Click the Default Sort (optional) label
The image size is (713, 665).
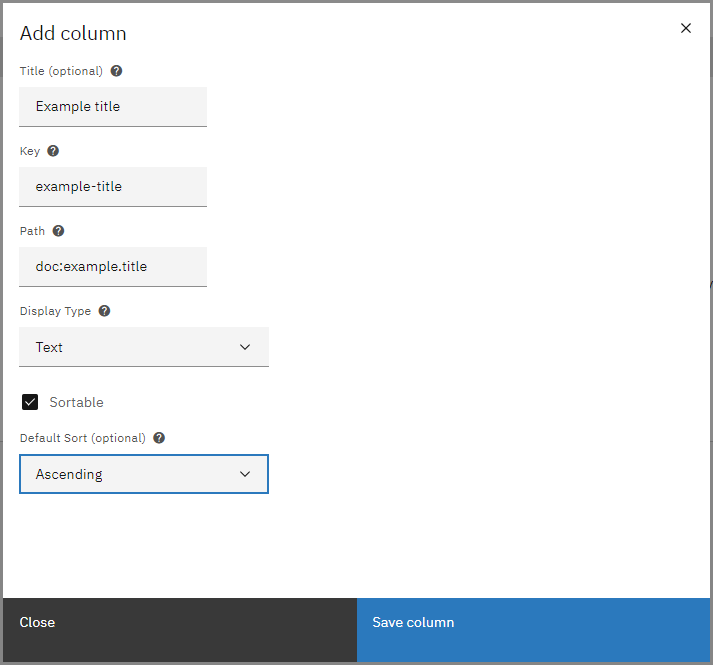[83, 438]
